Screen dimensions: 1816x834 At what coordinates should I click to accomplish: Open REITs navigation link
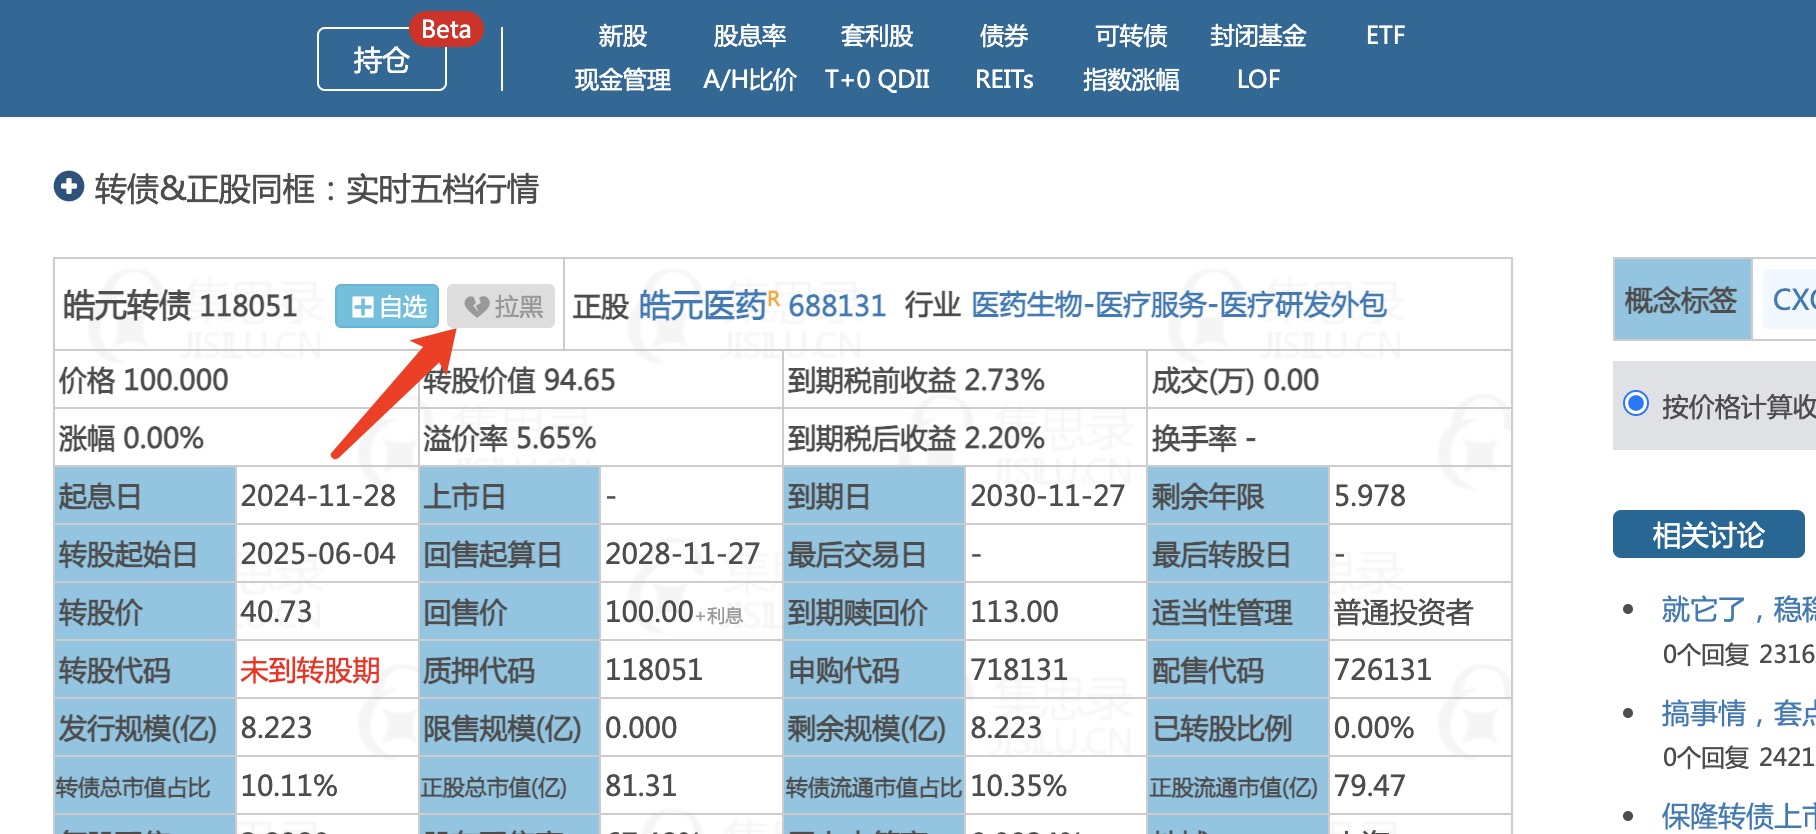[x=1004, y=79]
